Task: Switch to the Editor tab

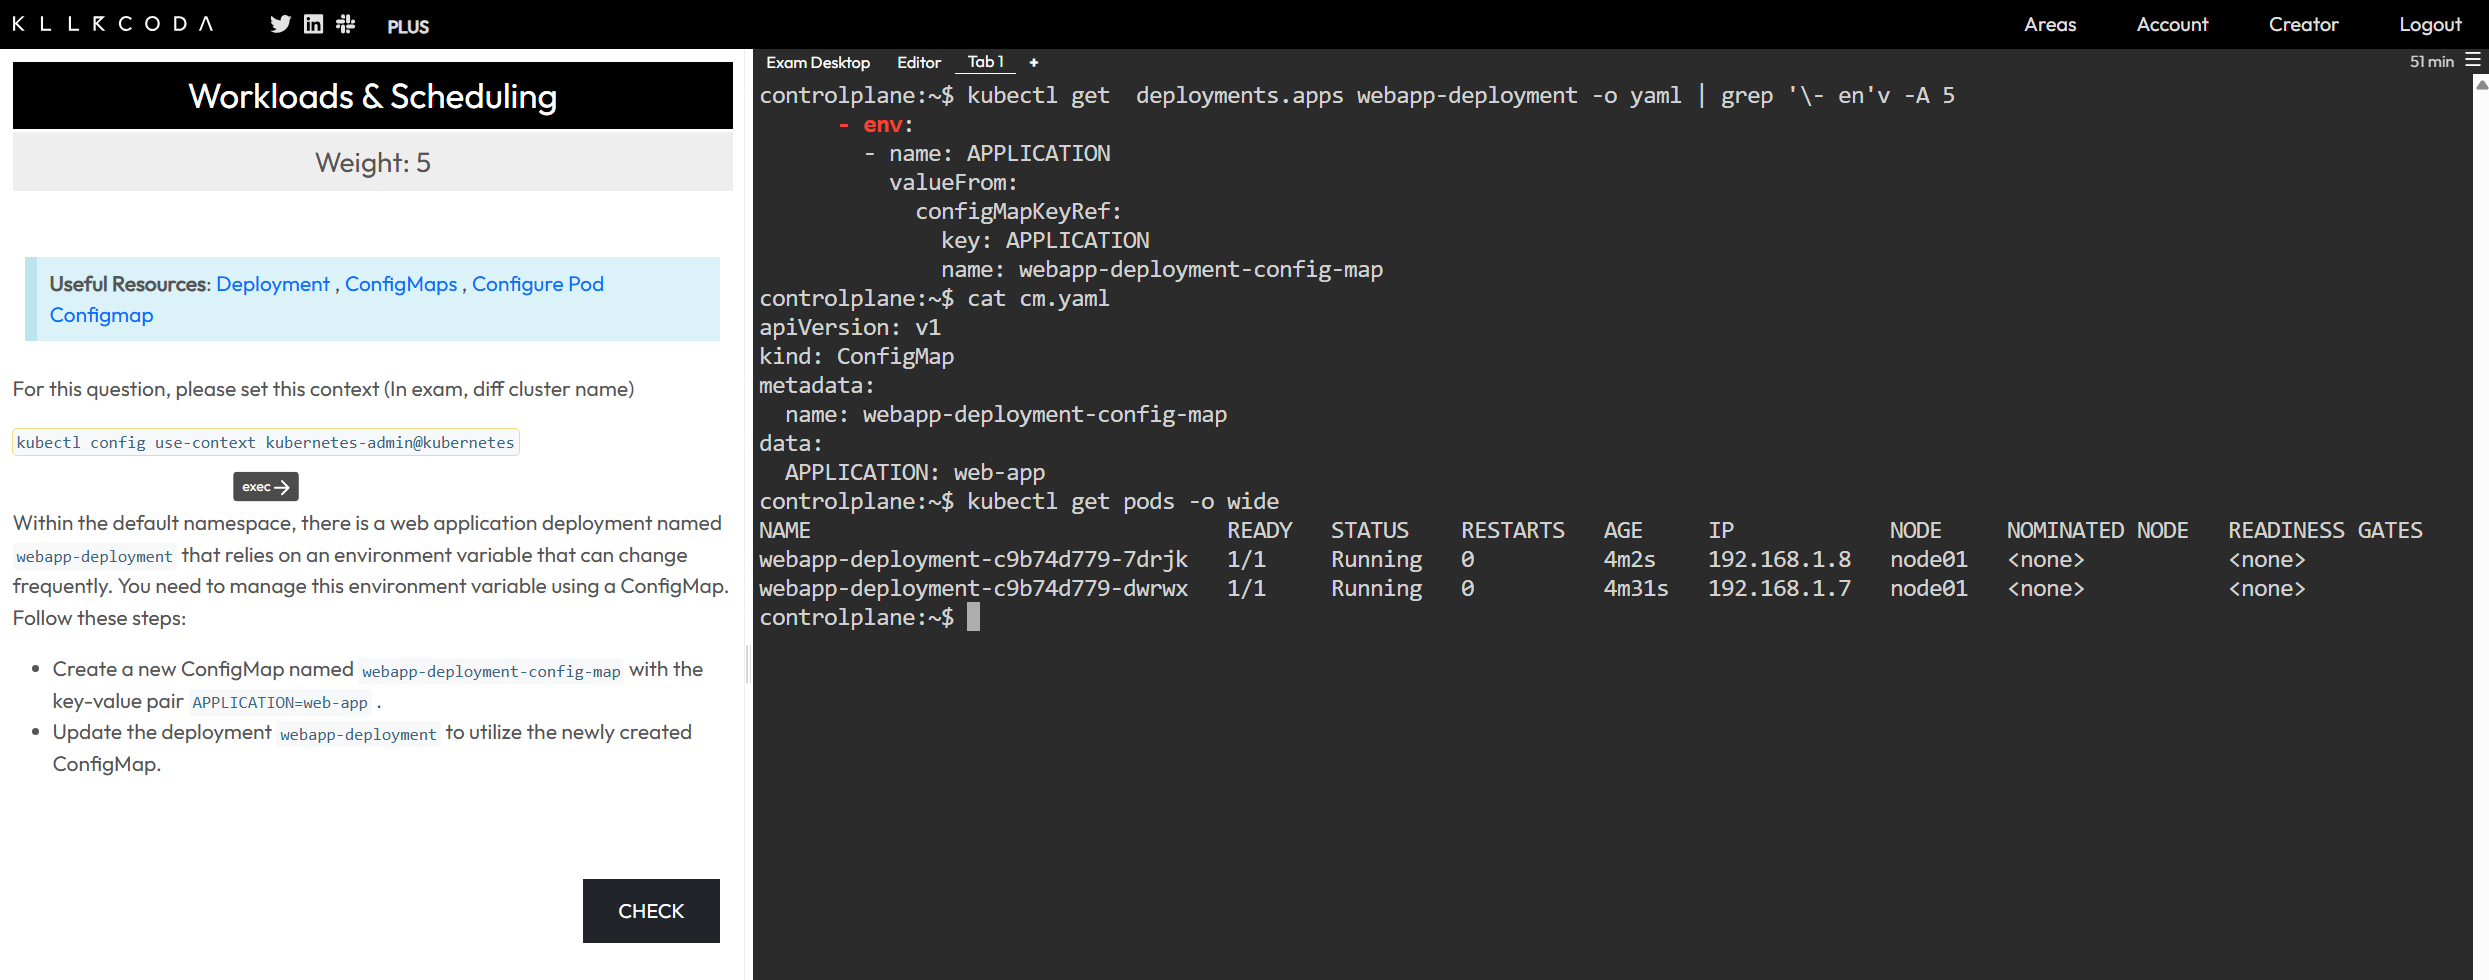Action: click(919, 62)
